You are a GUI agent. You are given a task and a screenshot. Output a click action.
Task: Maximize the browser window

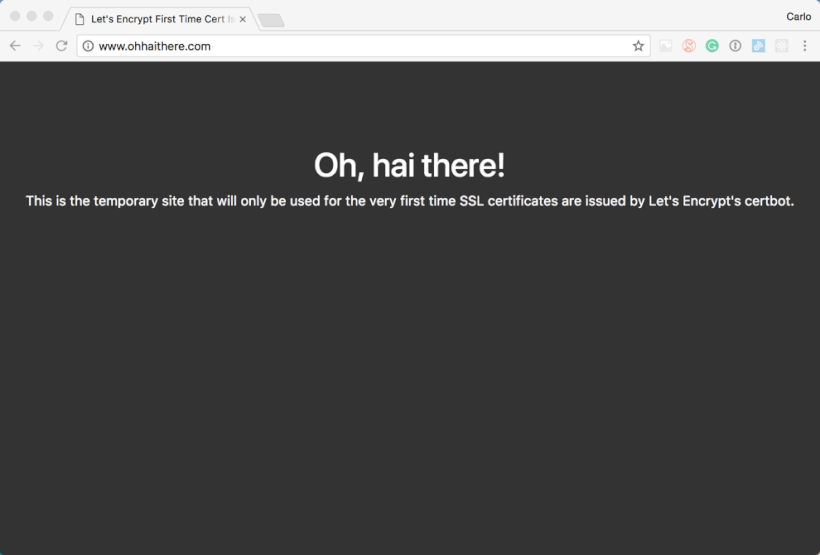click(x=48, y=16)
